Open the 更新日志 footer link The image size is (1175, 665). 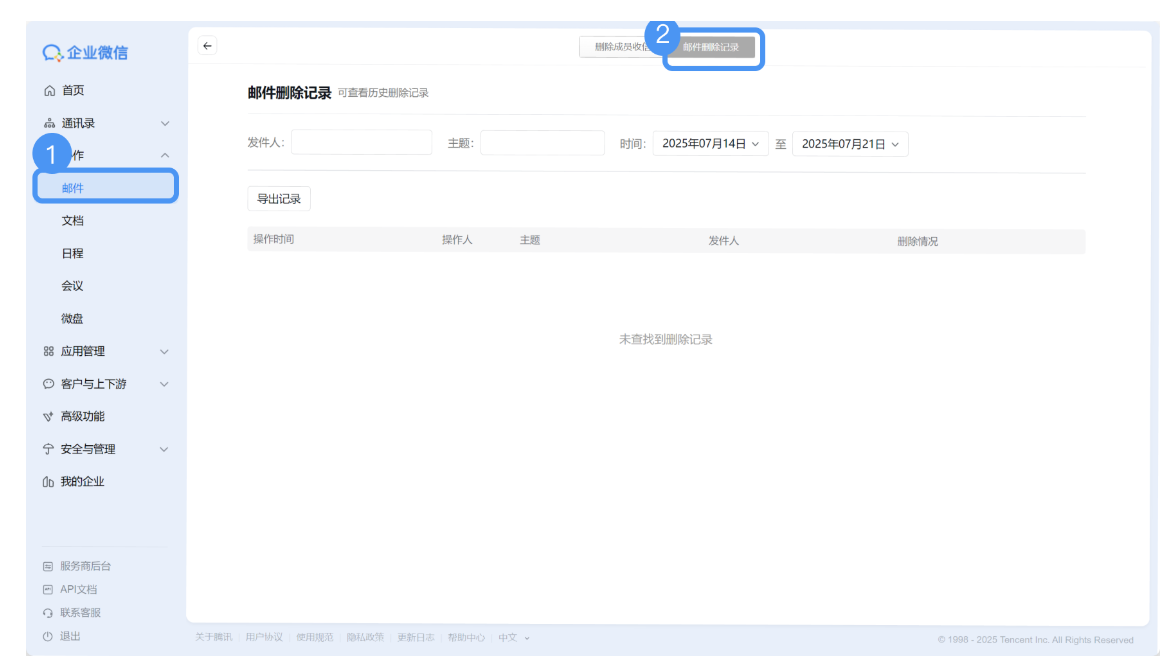point(416,638)
